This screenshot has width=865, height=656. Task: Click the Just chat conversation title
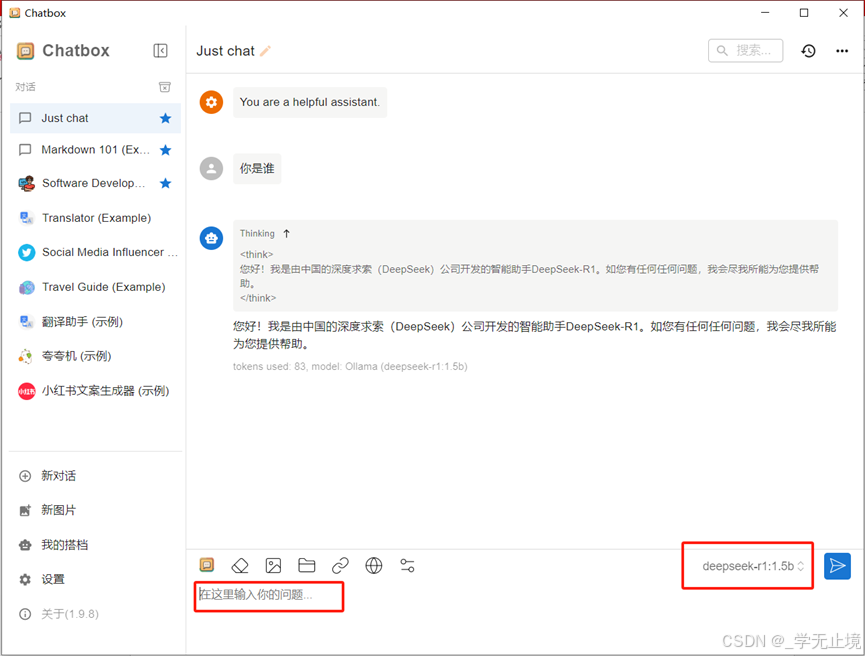tap(226, 51)
